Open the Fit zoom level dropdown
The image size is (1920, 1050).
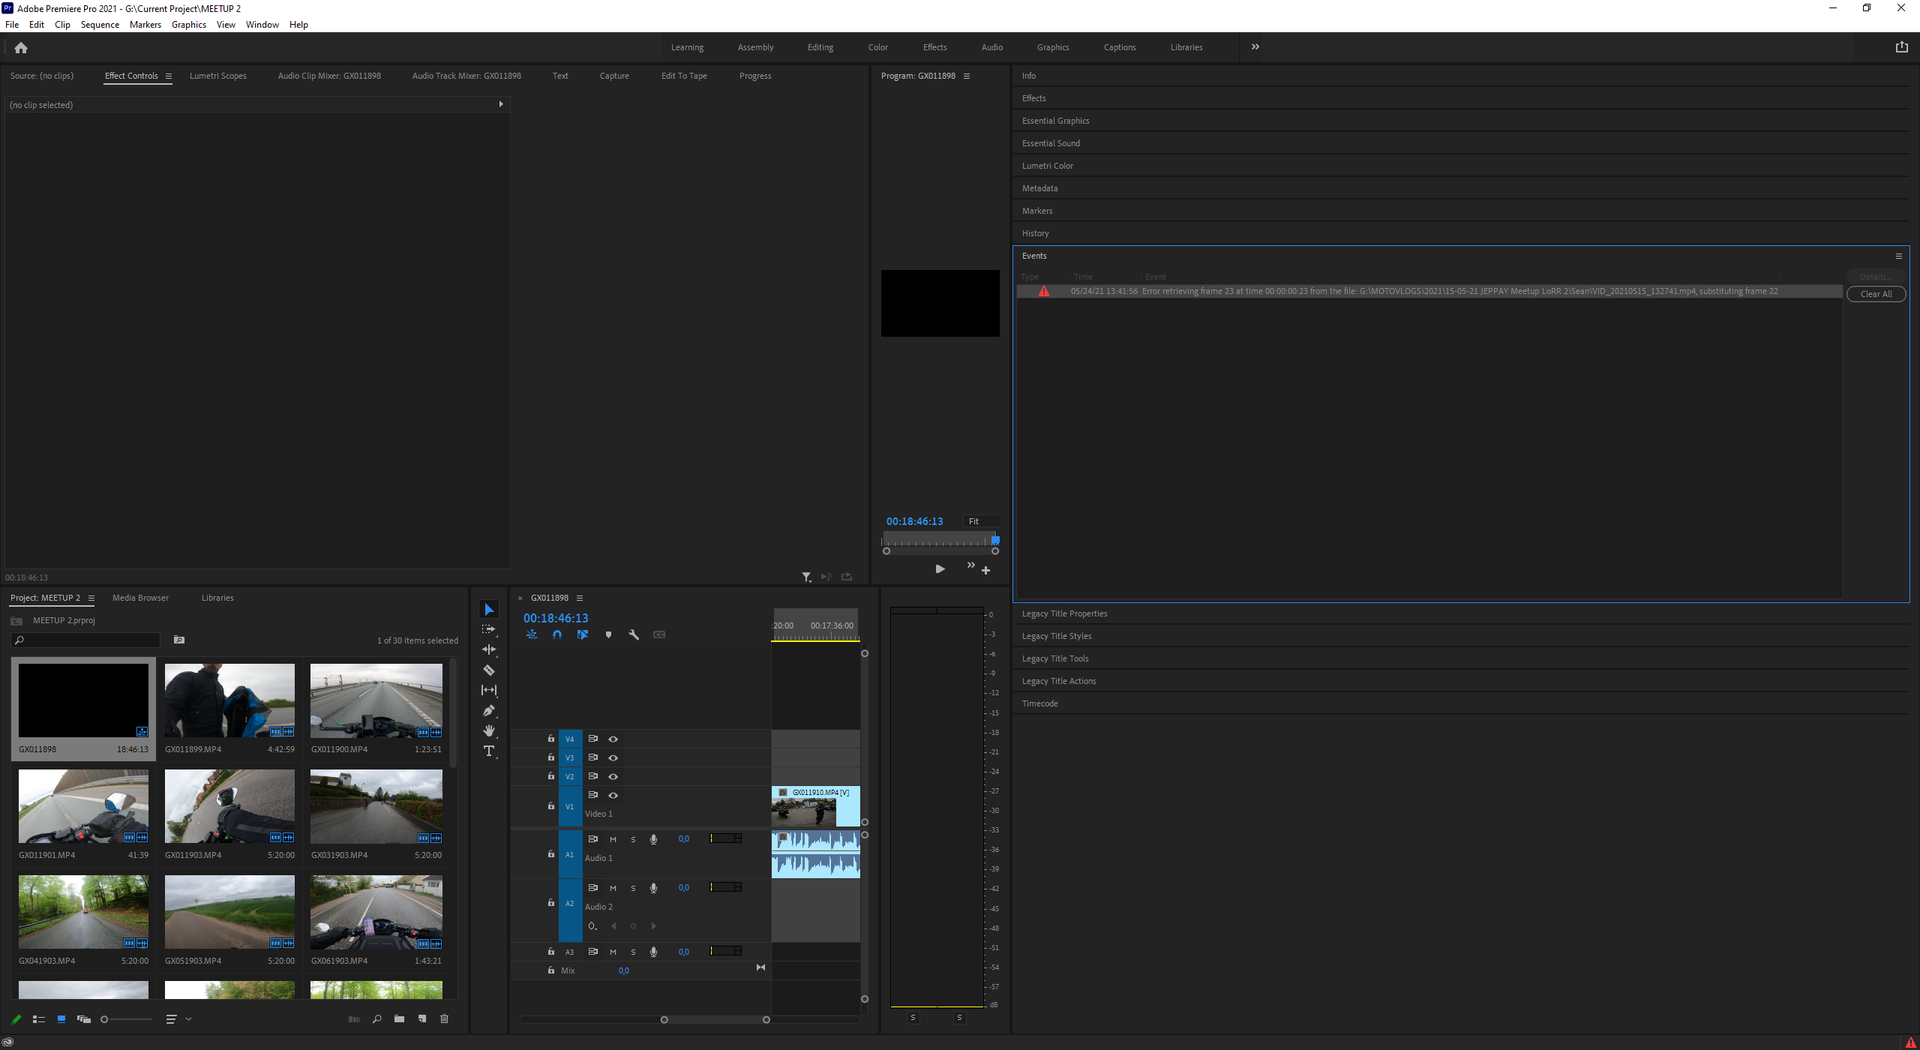point(980,522)
